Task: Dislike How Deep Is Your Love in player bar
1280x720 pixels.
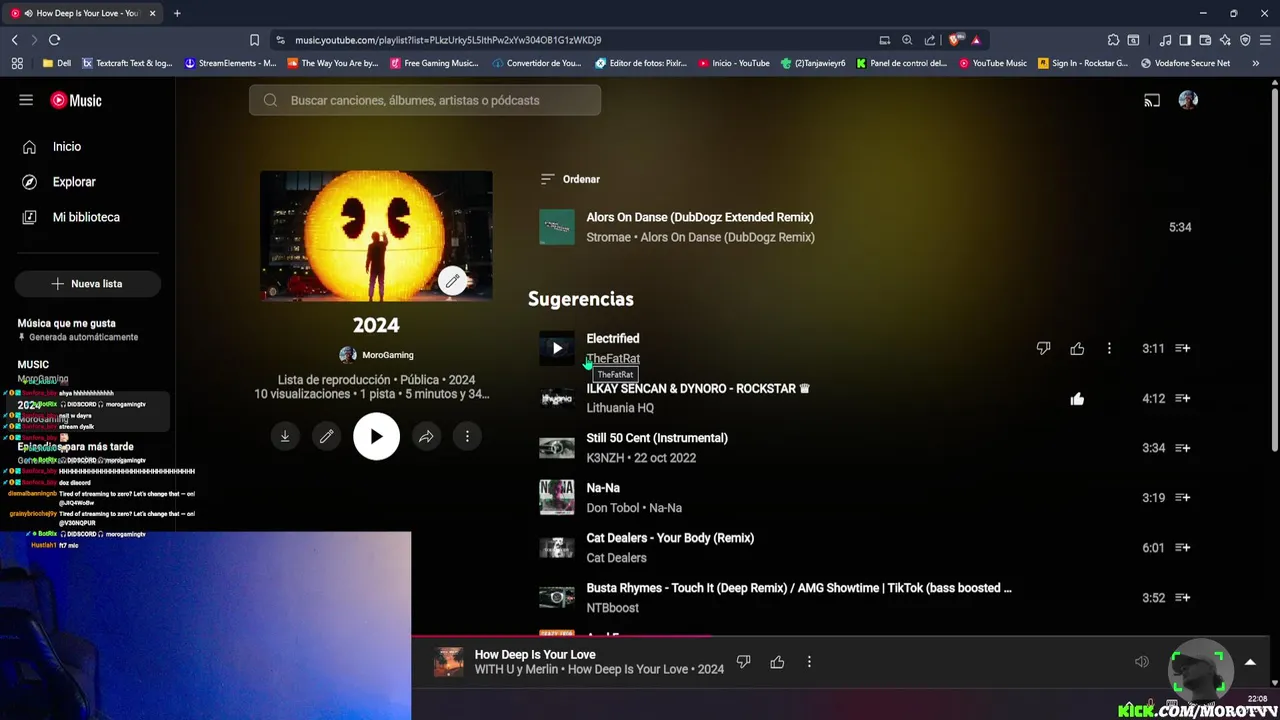Action: point(743,662)
